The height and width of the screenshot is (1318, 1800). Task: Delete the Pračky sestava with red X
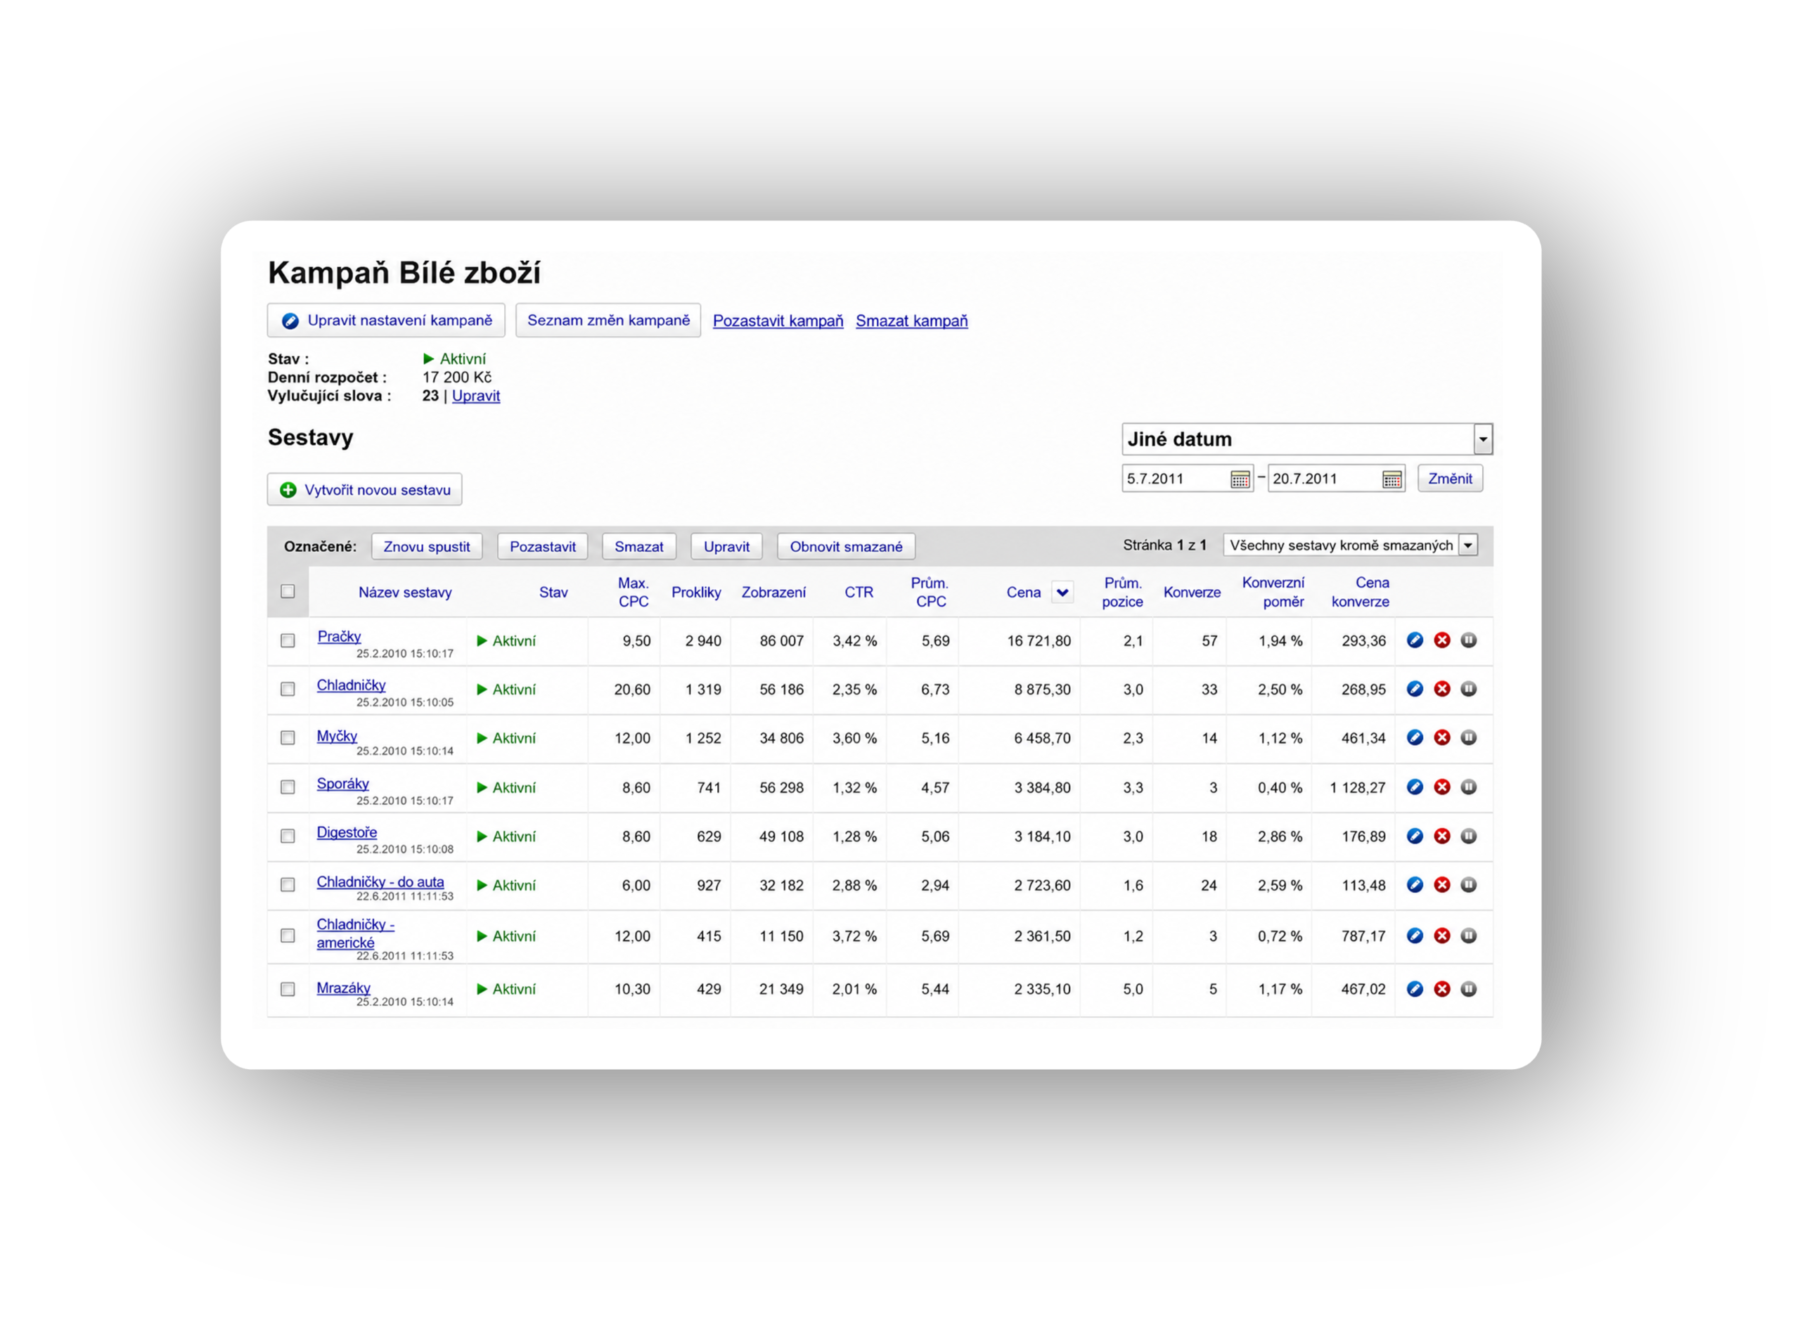coord(1442,640)
